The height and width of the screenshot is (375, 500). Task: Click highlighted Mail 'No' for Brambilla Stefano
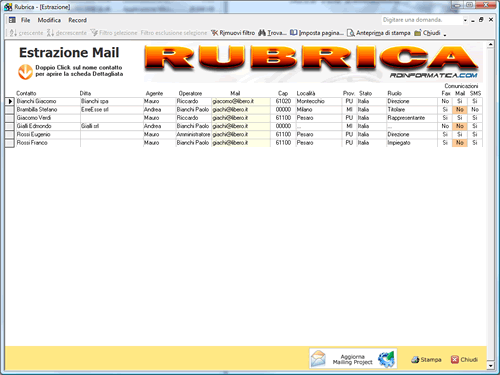[460, 110]
